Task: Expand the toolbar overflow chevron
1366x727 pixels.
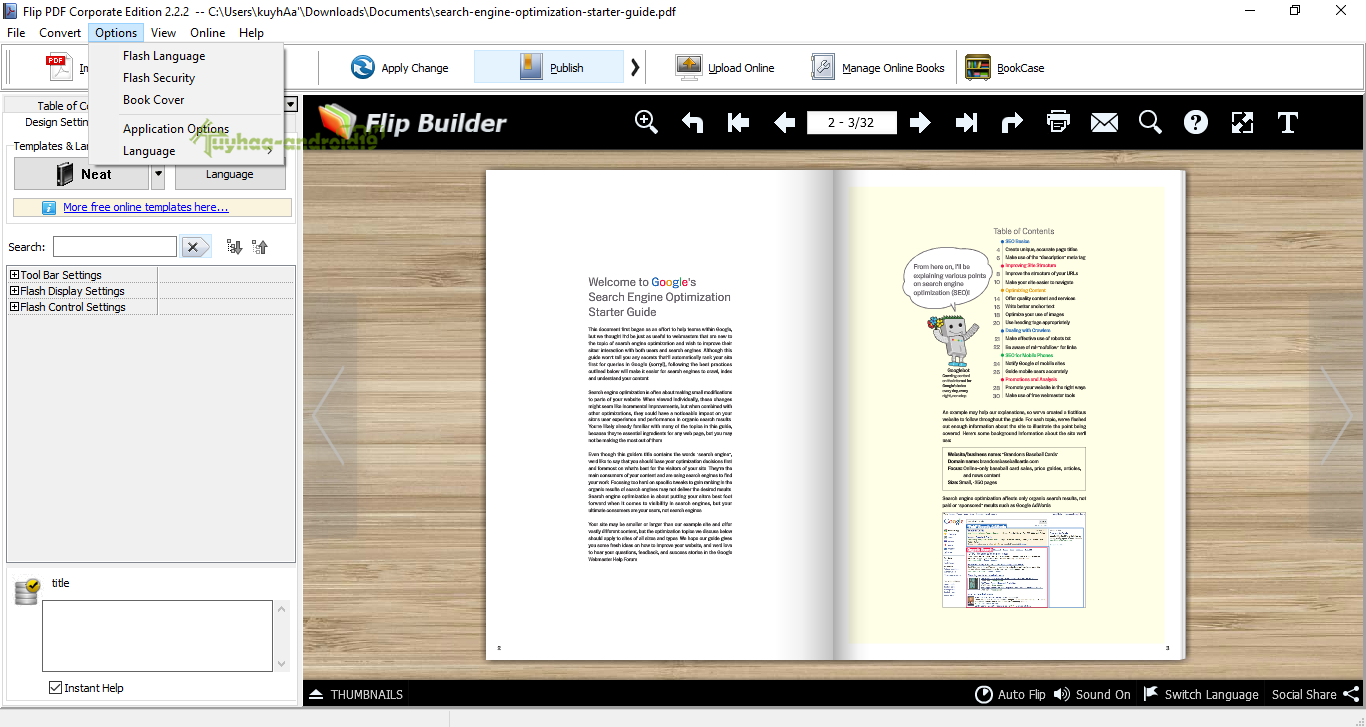Action: [x=634, y=67]
